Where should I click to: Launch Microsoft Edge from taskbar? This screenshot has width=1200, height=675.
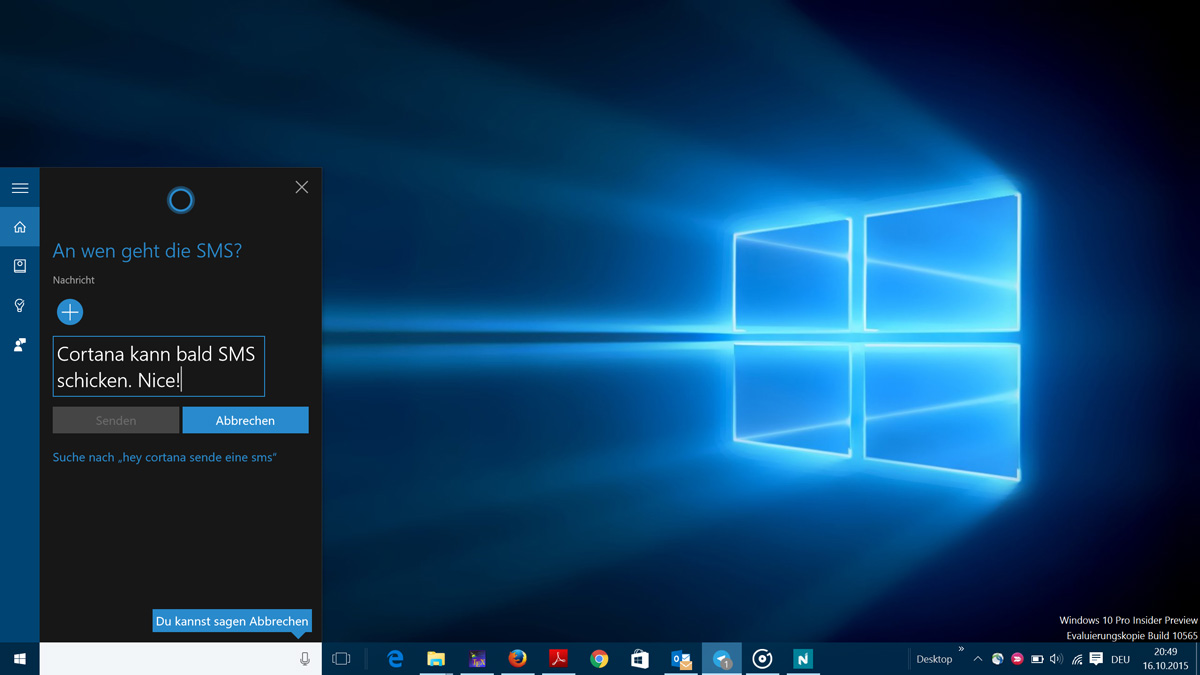point(396,659)
